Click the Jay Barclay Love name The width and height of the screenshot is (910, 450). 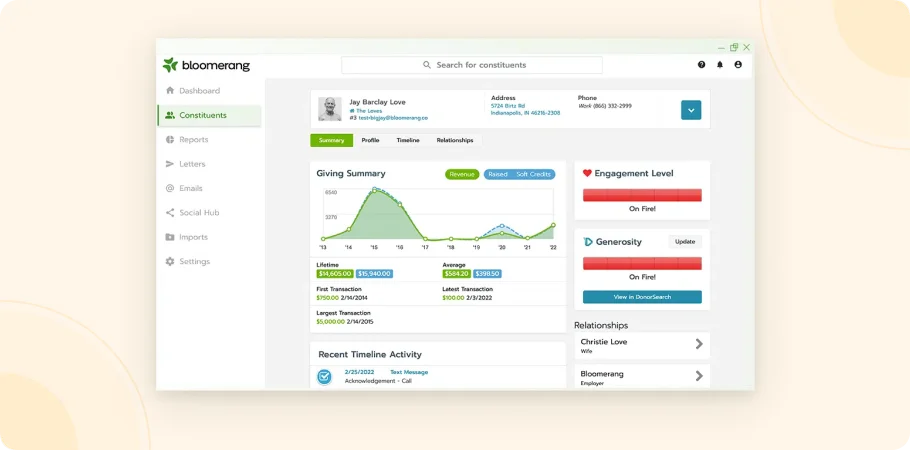pyautogui.click(x=377, y=102)
